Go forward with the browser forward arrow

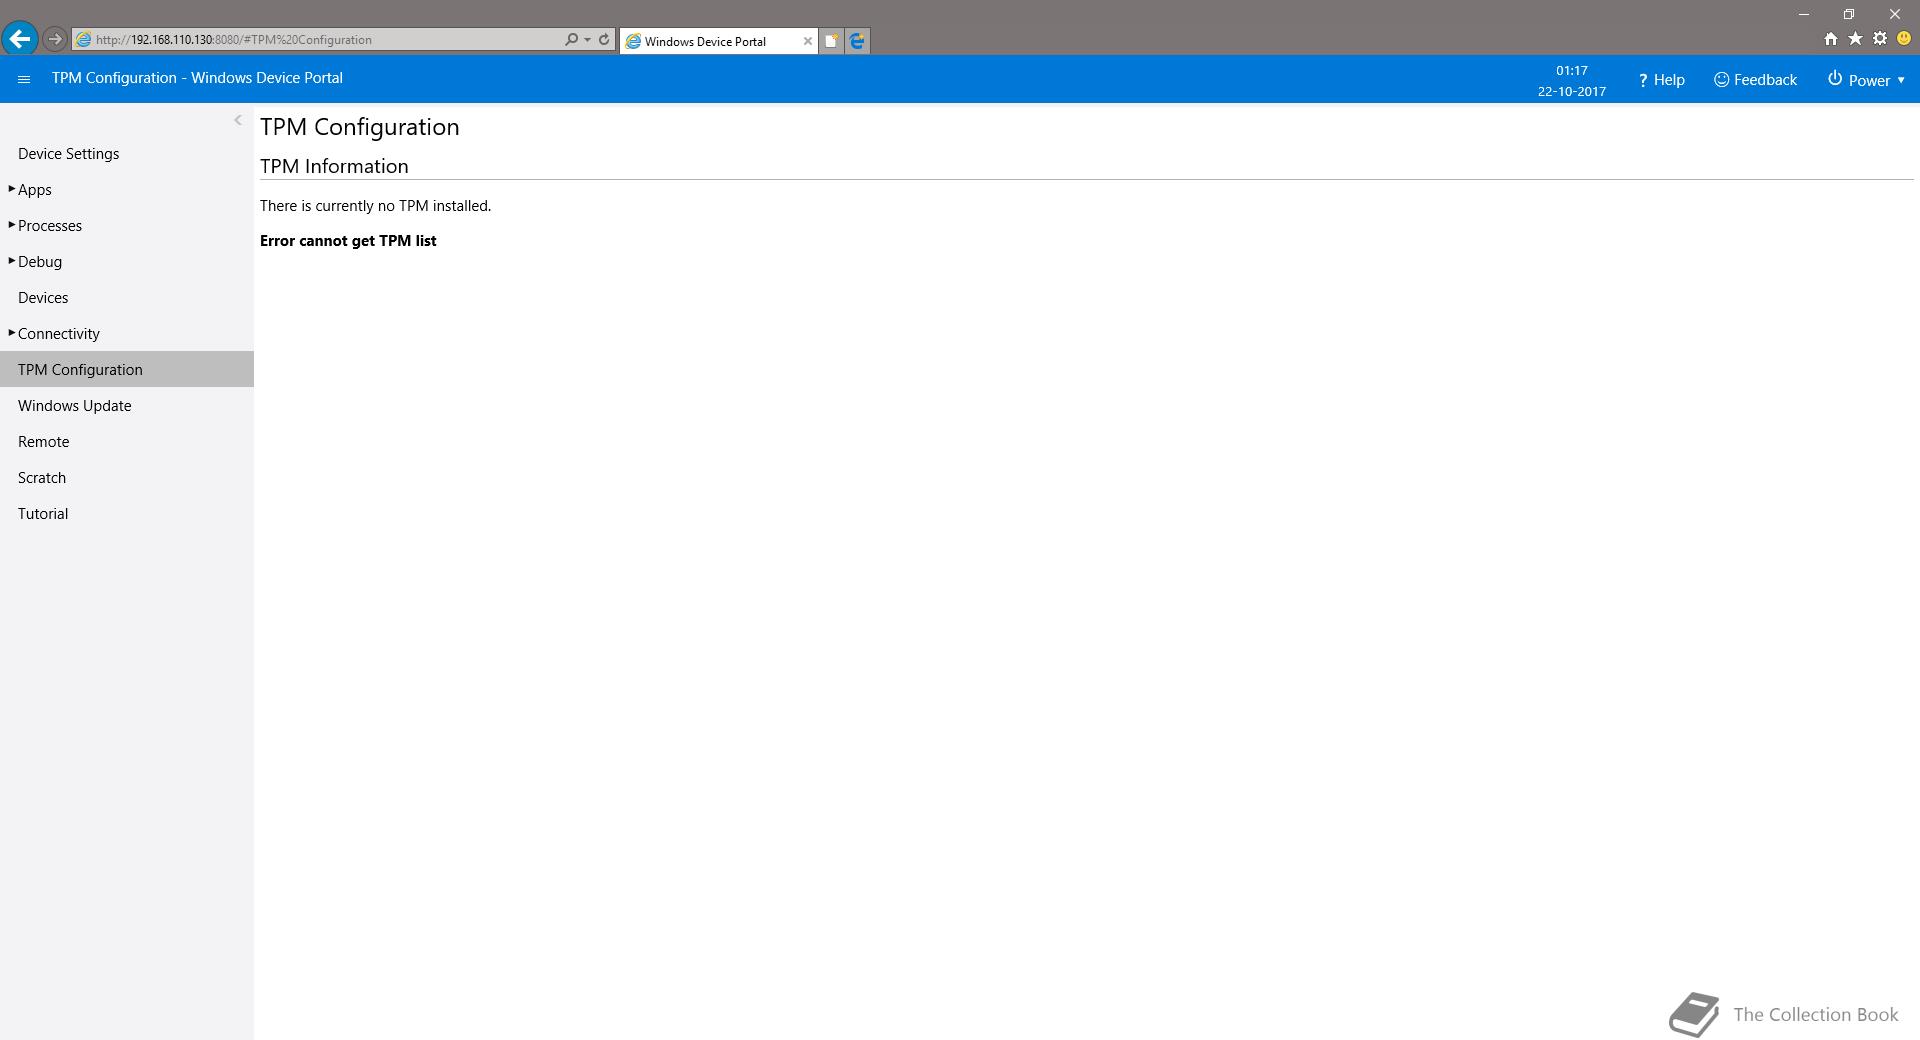click(x=55, y=39)
